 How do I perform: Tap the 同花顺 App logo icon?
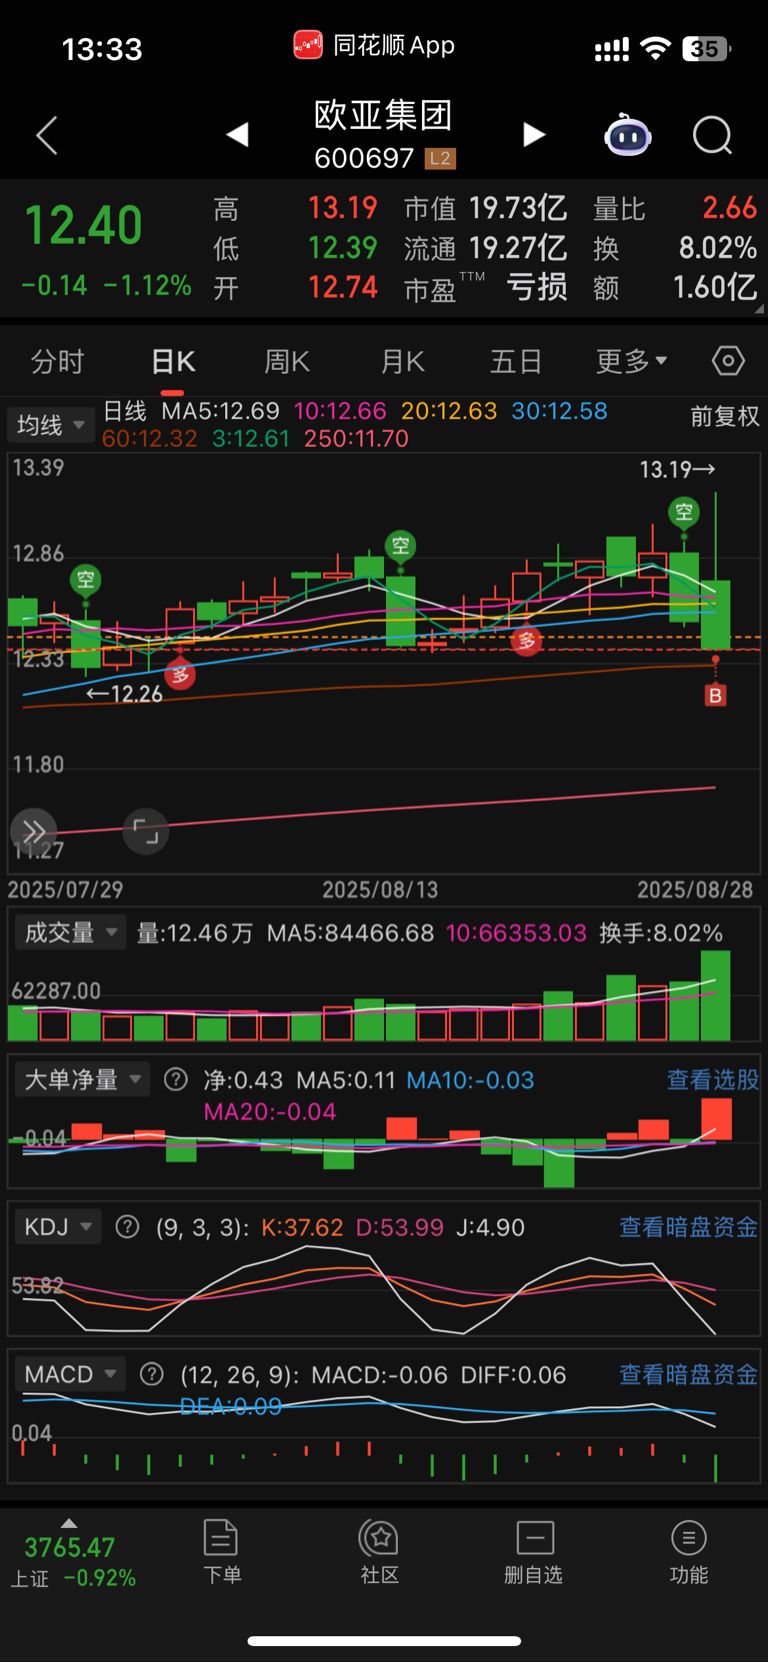(307, 45)
